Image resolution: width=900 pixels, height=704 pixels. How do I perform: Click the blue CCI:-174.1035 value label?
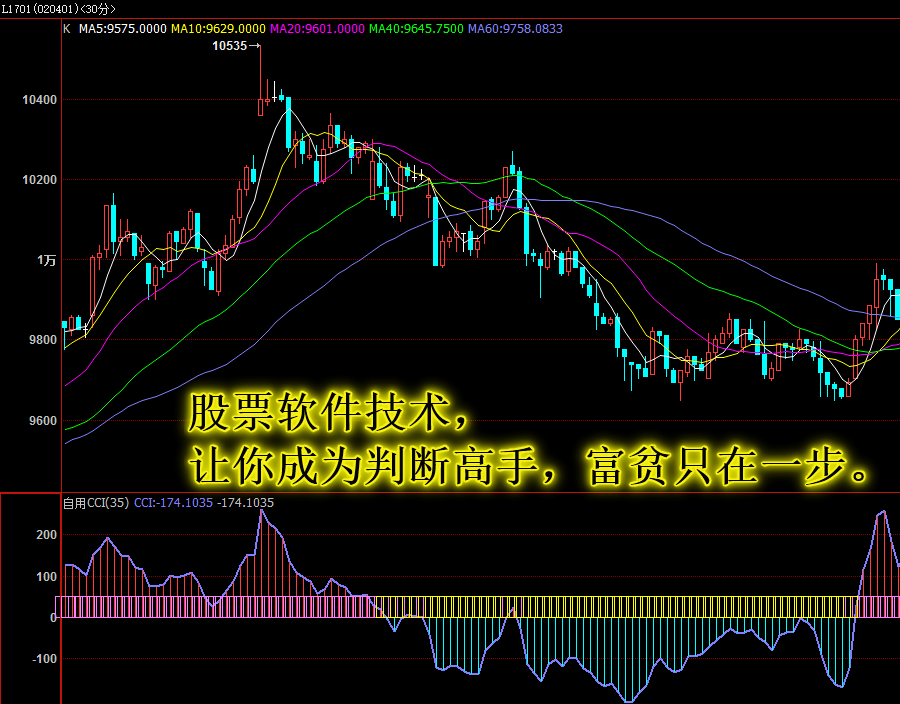pyautogui.click(x=173, y=503)
